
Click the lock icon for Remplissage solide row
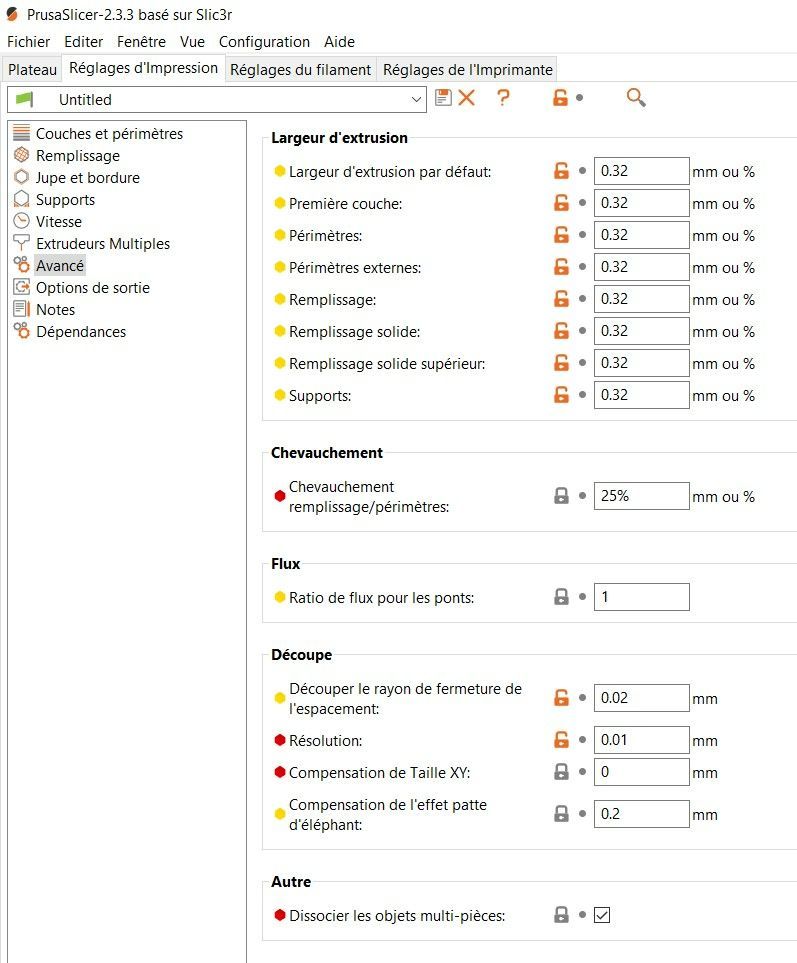click(561, 330)
